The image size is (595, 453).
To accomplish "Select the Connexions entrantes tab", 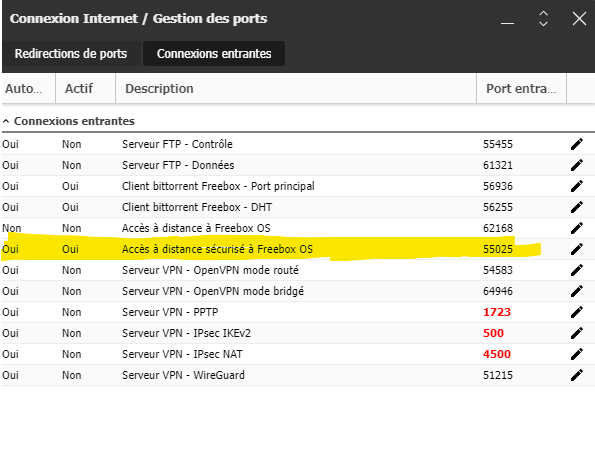I will click(214, 53).
